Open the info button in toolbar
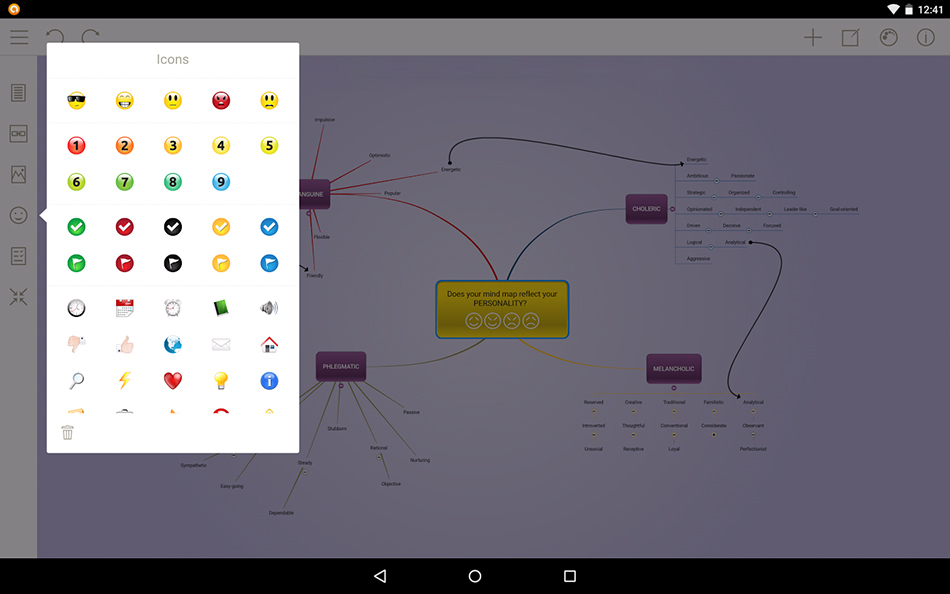Viewport: 950px width, 594px height. pos(926,38)
